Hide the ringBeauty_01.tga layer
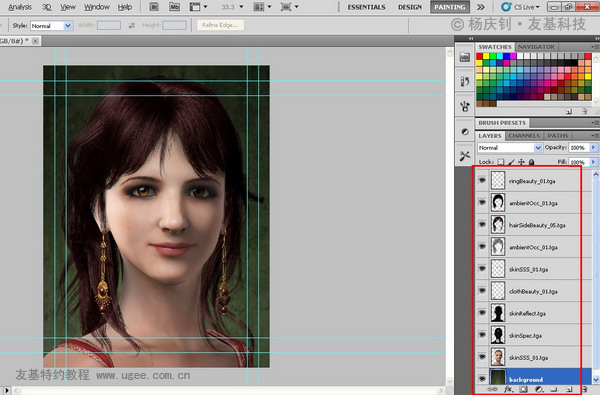The width and height of the screenshot is (600, 395). pos(482,180)
